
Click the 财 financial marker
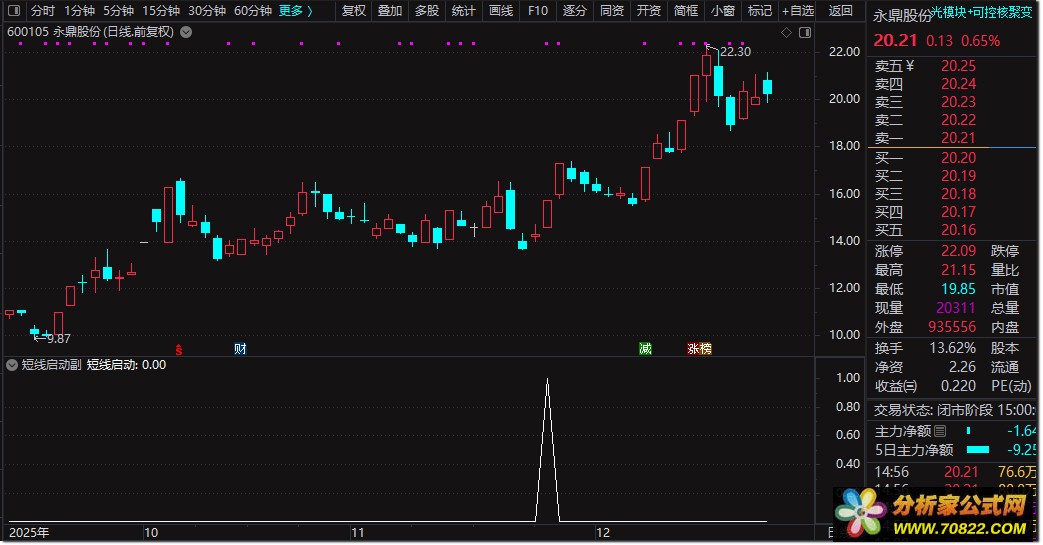240,349
